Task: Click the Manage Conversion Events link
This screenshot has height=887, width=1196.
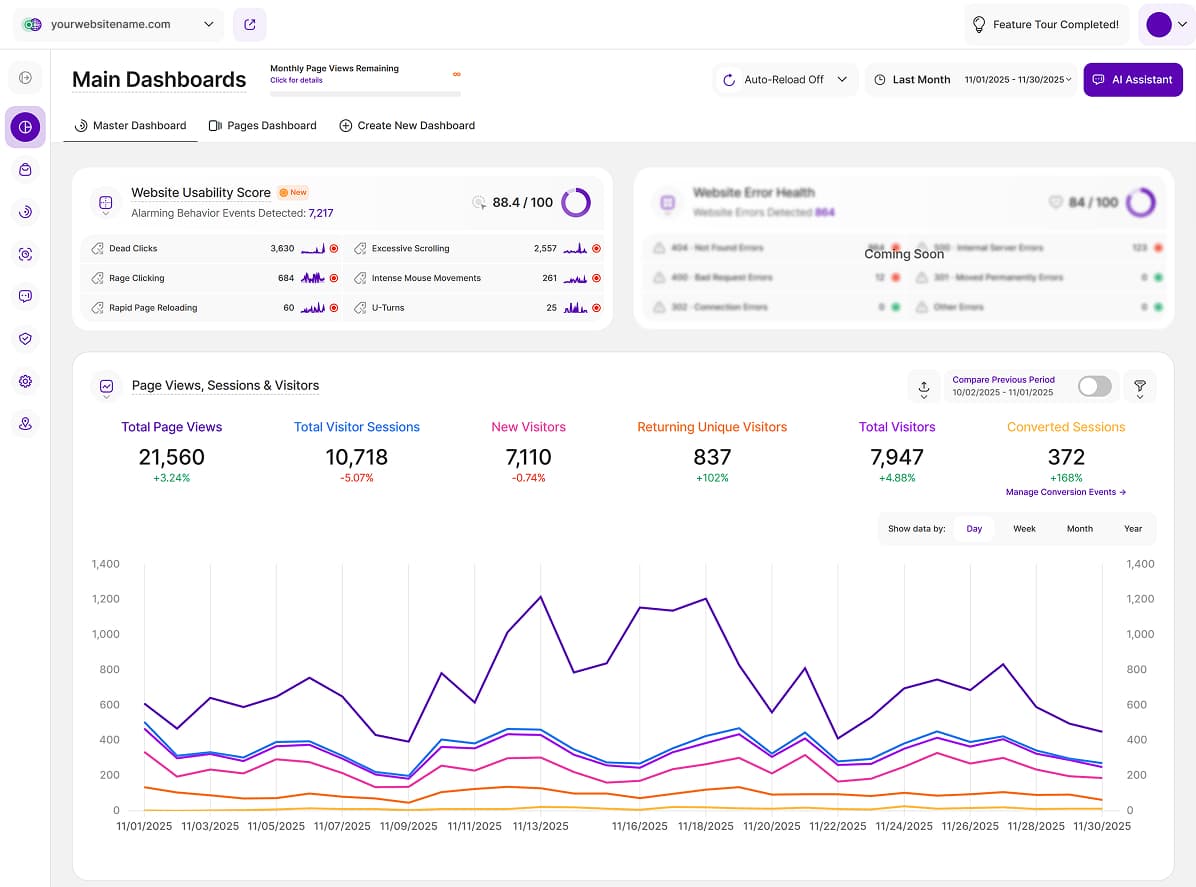Action: [1066, 492]
